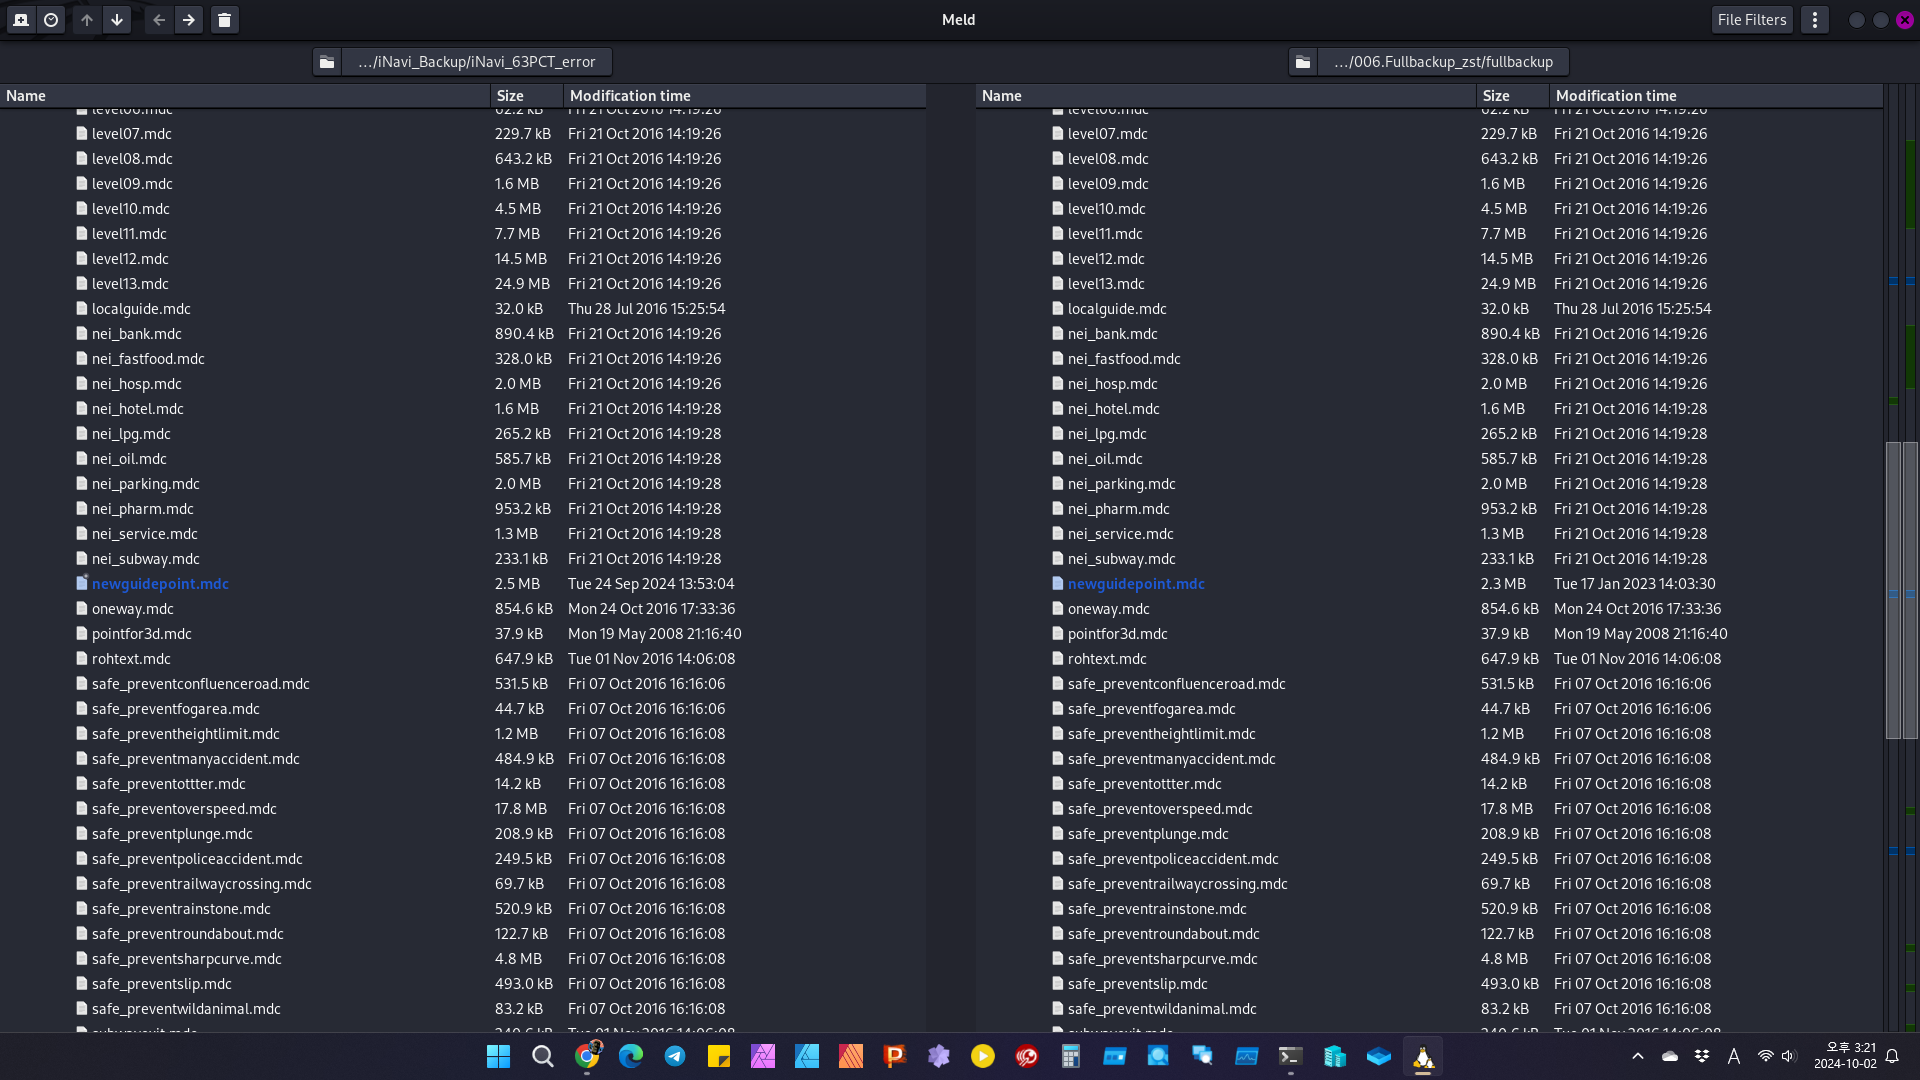The height and width of the screenshot is (1080, 1920).
Task: Open the right fullbackup path selector
Action: tap(1442, 62)
